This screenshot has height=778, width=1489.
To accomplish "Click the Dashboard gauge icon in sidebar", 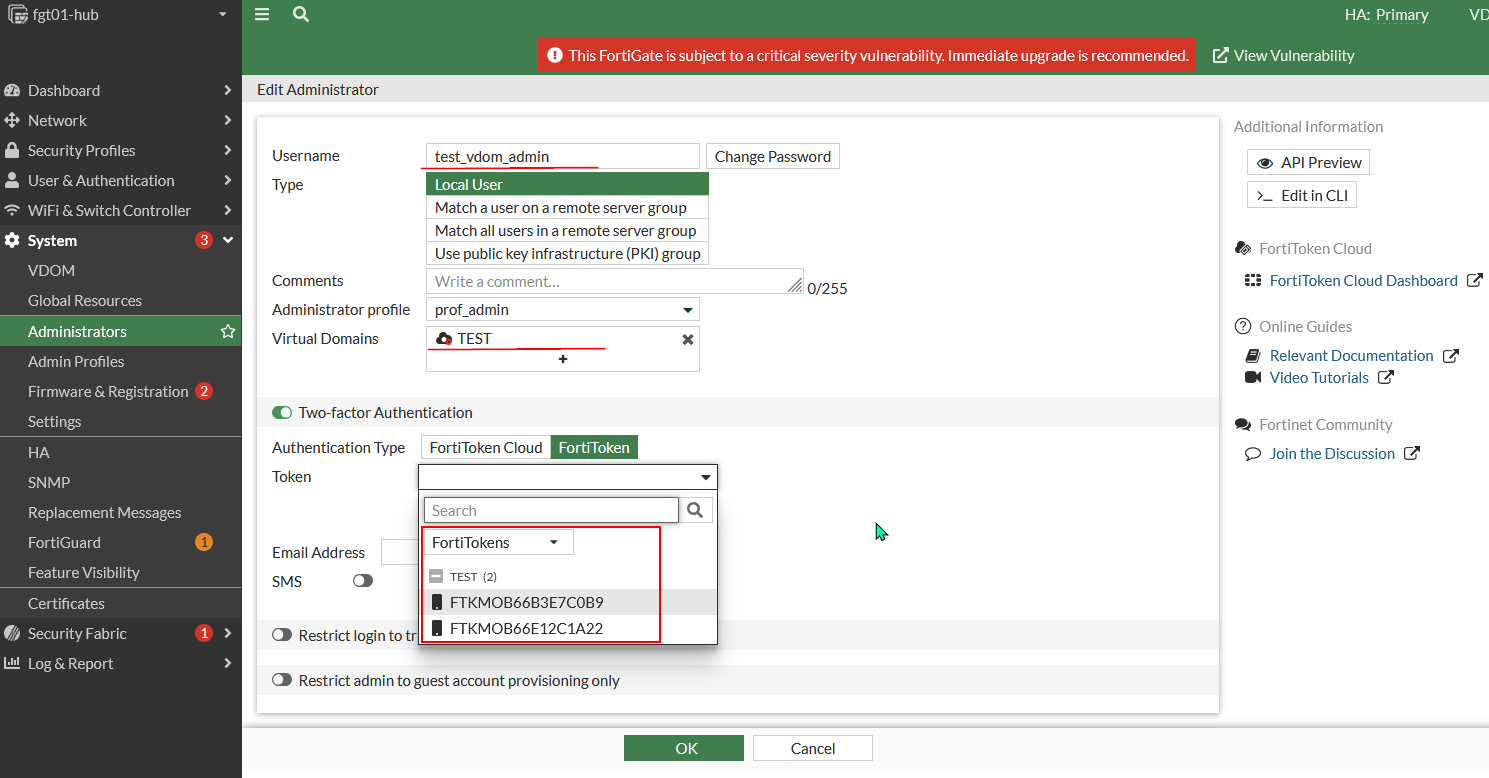I will click(x=12, y=90).
